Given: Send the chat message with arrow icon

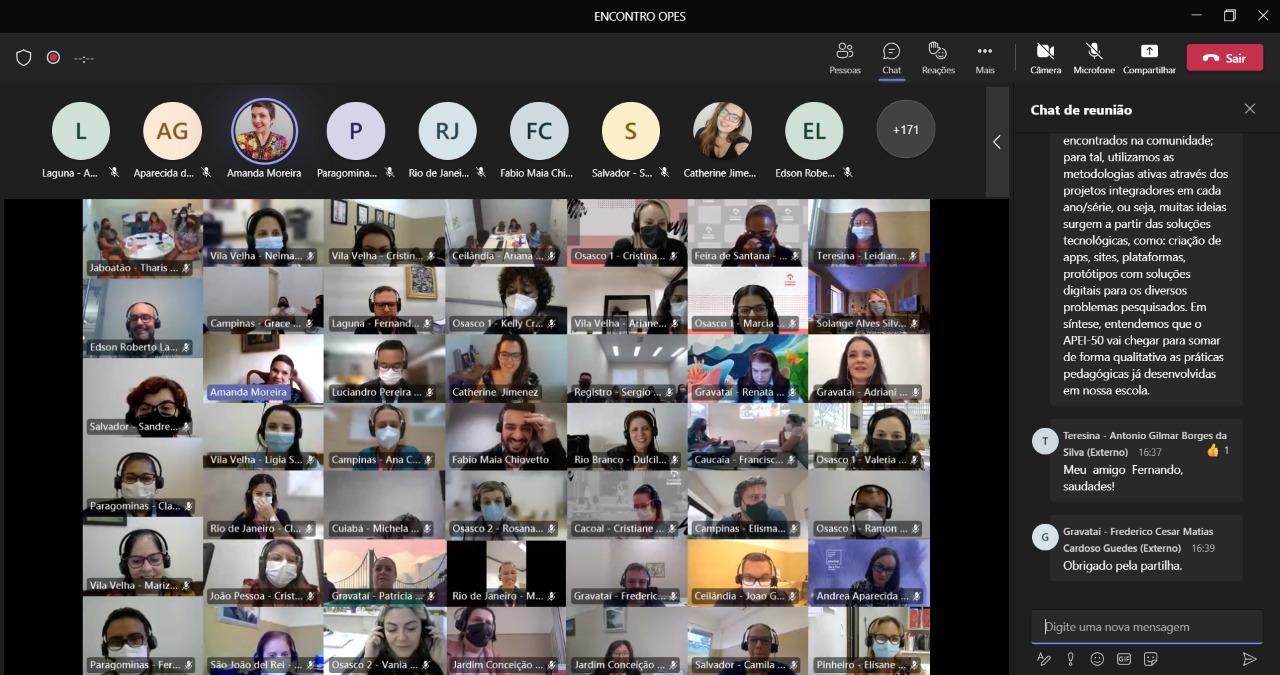Looking at the screenshot, I should tap(1249, 659).
